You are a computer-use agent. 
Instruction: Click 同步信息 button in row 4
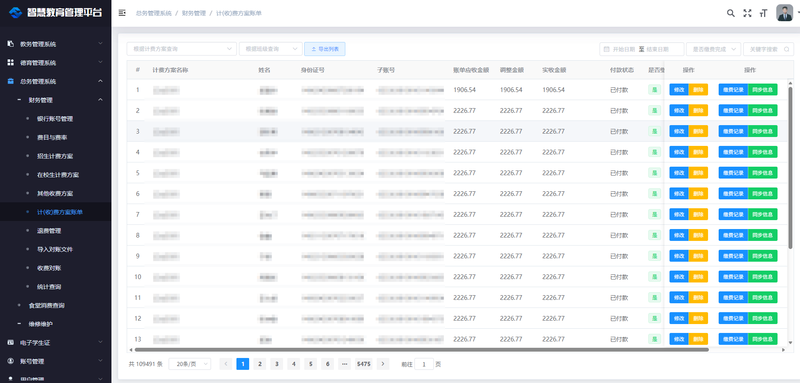click(763, 152)
